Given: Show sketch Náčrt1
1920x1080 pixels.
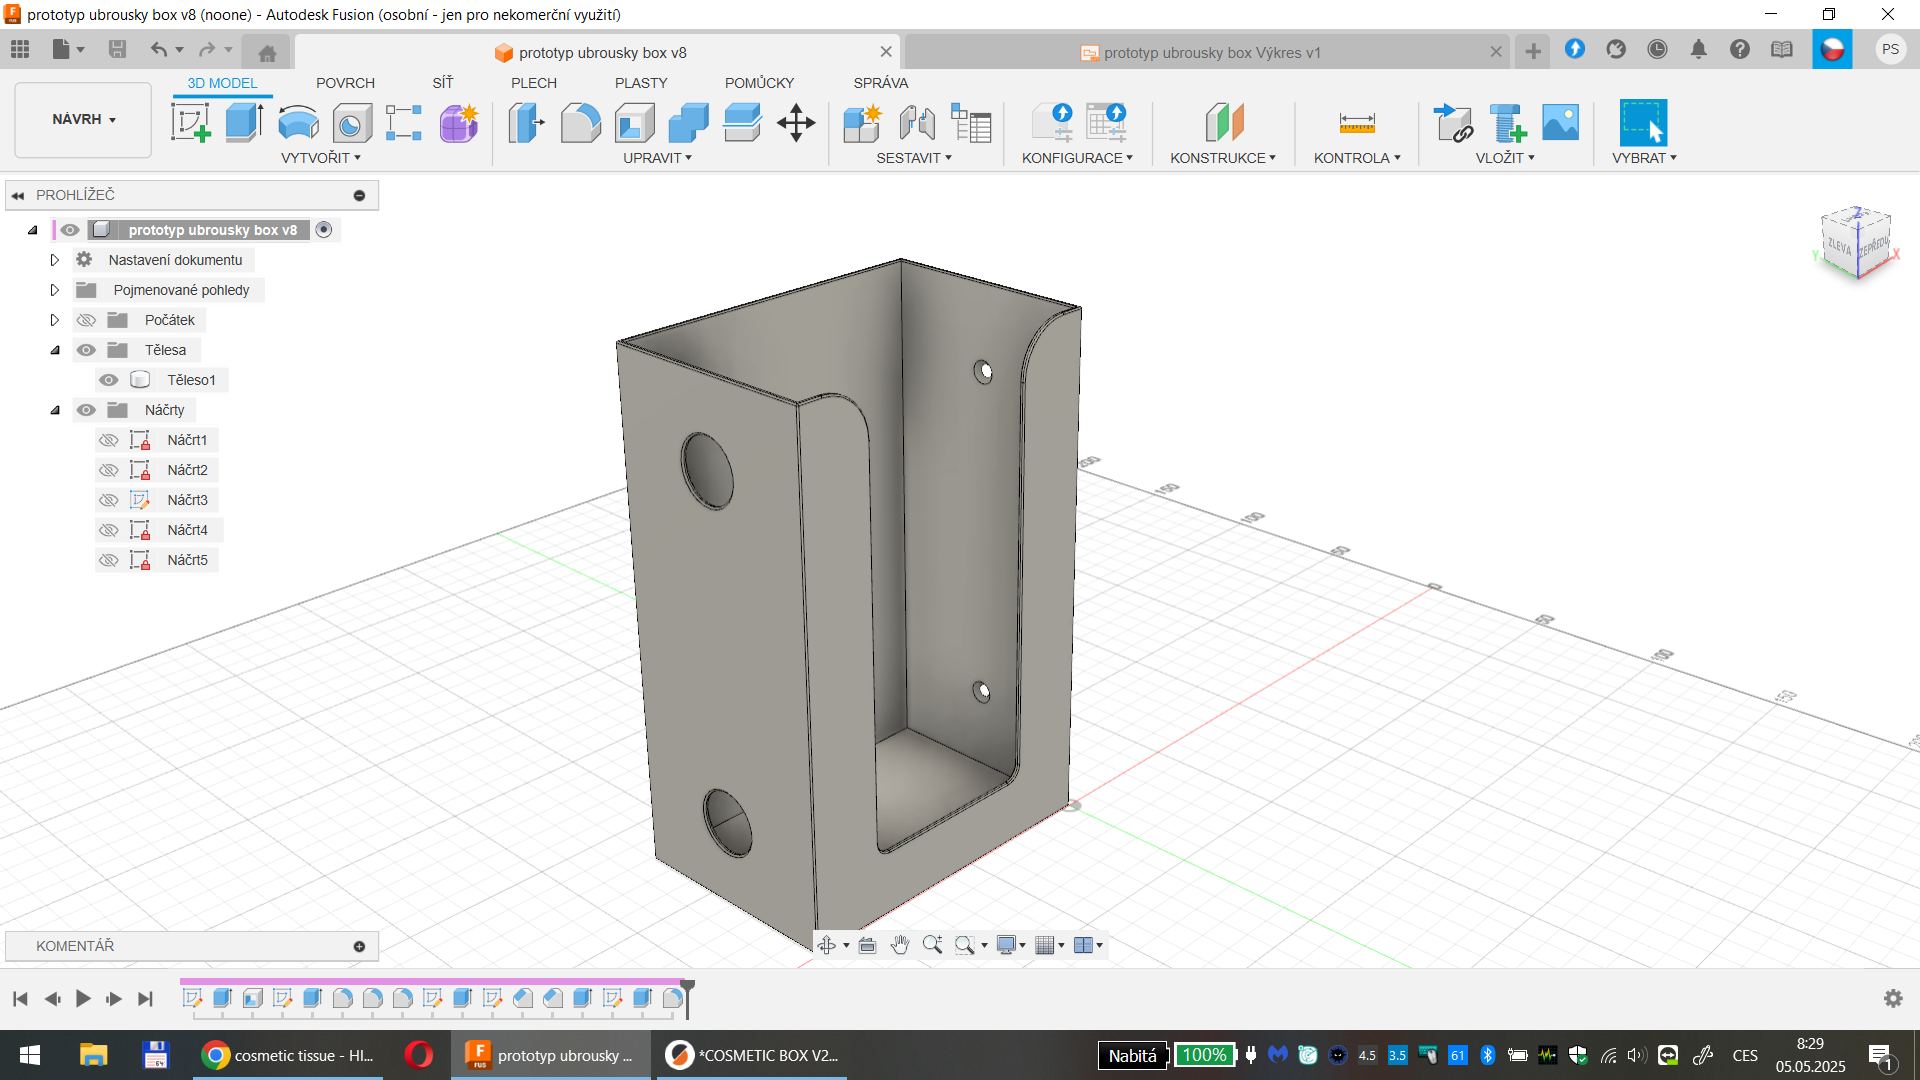Looking at the screenshot, I should tap(109, 440).
